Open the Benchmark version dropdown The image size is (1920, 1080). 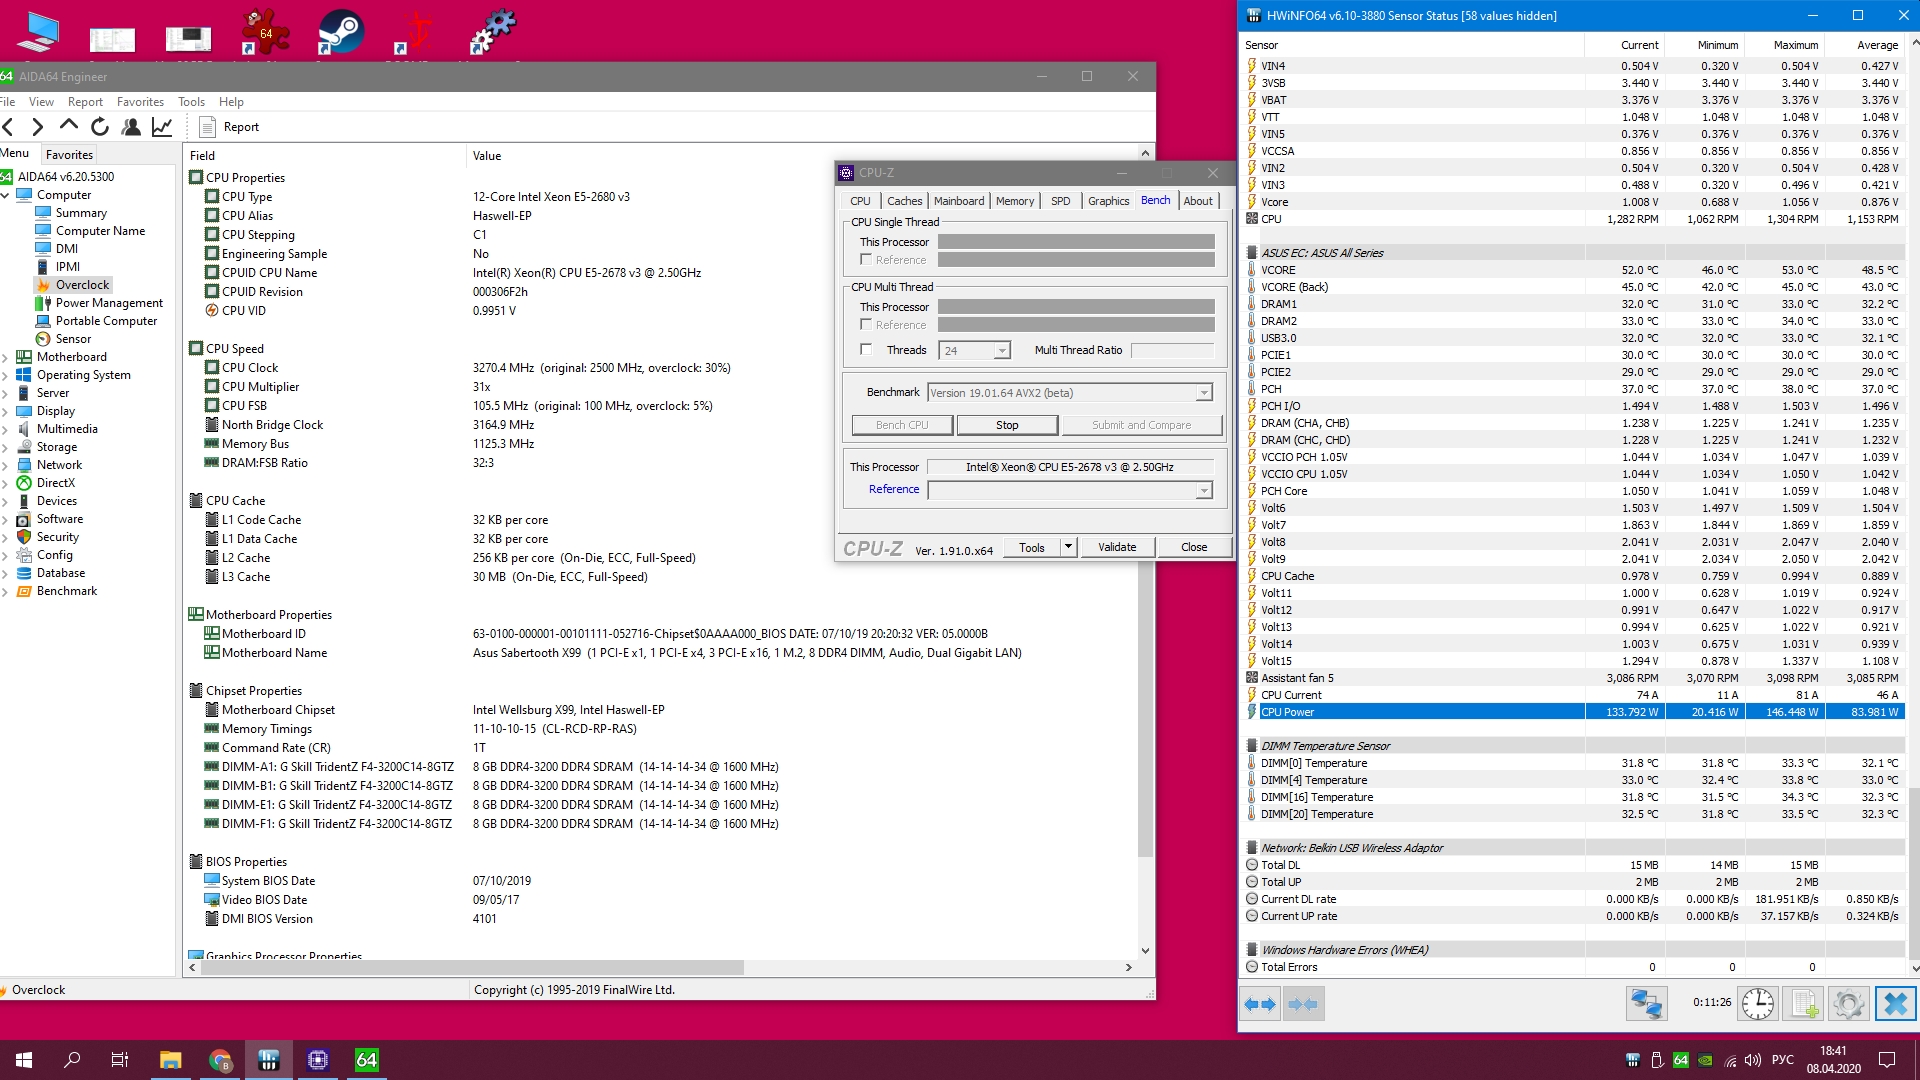(x=1204, y=393)
